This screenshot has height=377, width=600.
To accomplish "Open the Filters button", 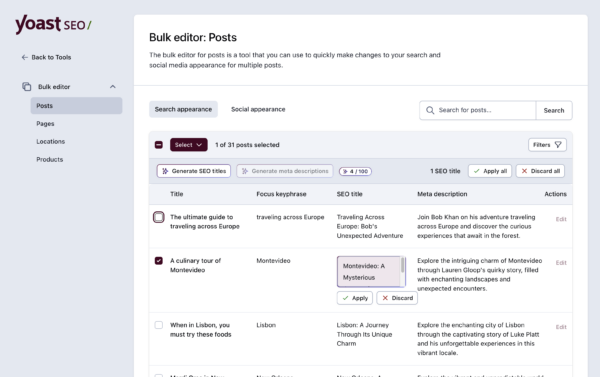I will [547, 145].
